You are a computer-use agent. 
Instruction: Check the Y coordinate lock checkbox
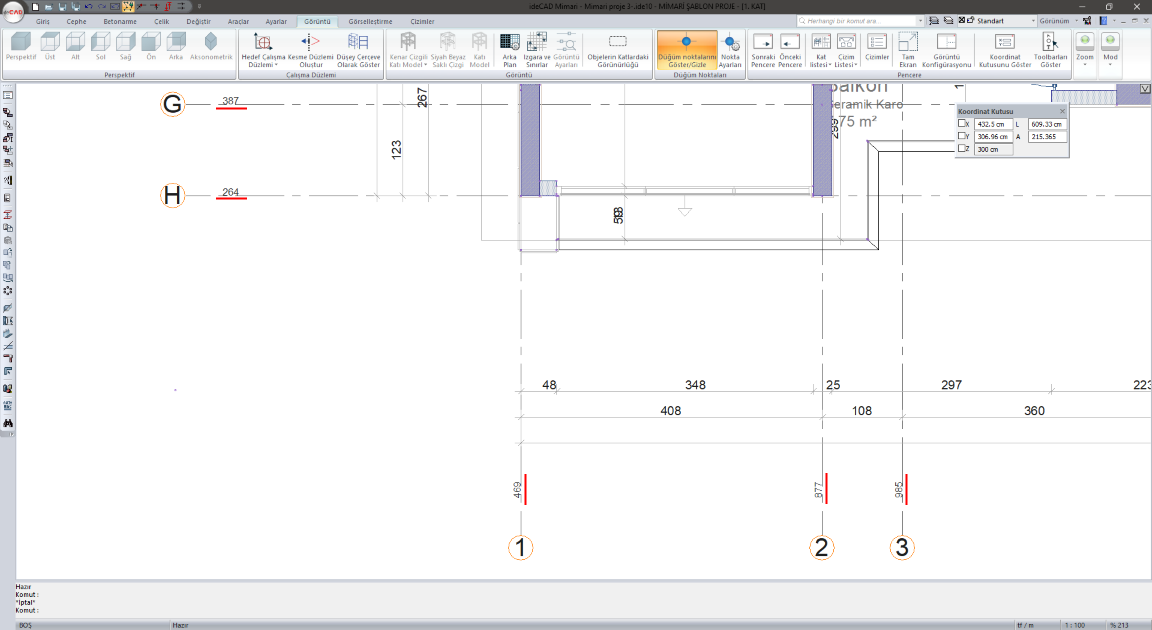pos(963,136)
